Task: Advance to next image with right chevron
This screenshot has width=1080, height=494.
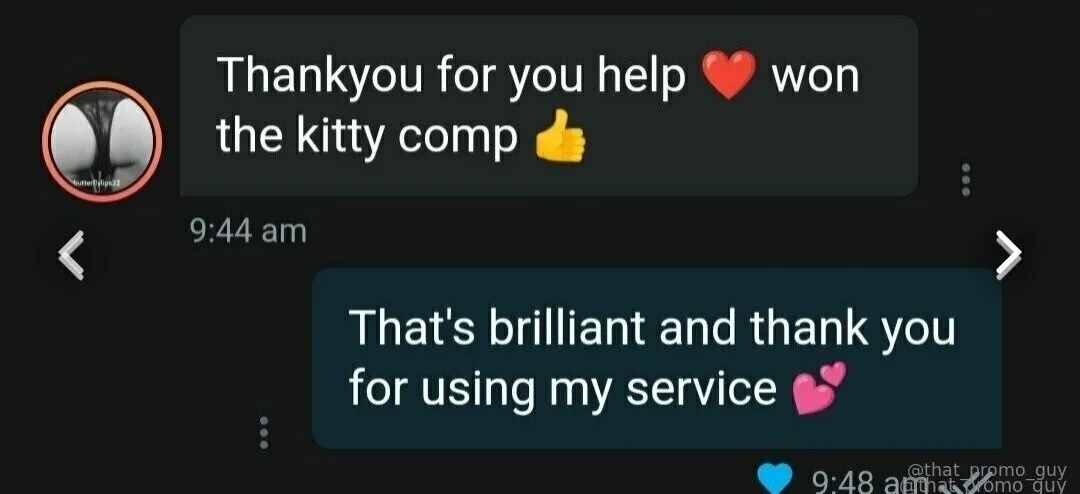Action: click(x=1009, y=255)
